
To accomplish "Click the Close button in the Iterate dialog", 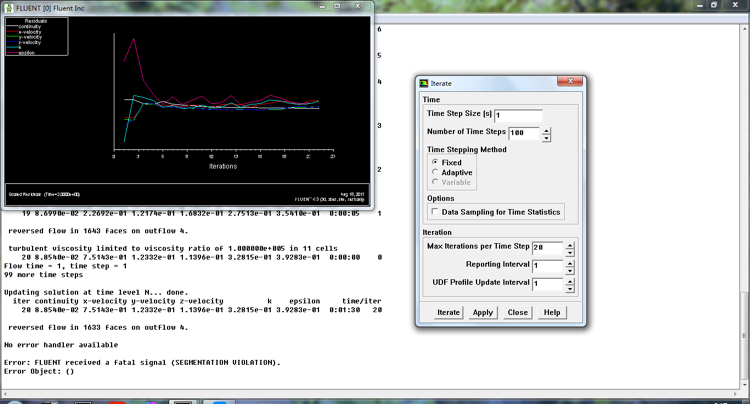I will (517, 312).
